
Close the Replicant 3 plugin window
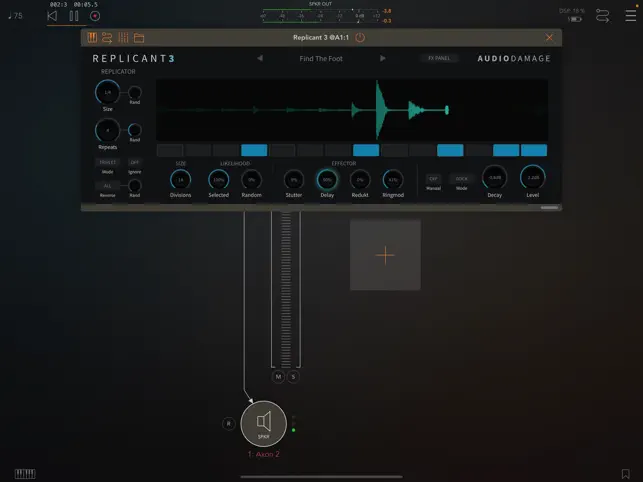click(x=549, y=38)
